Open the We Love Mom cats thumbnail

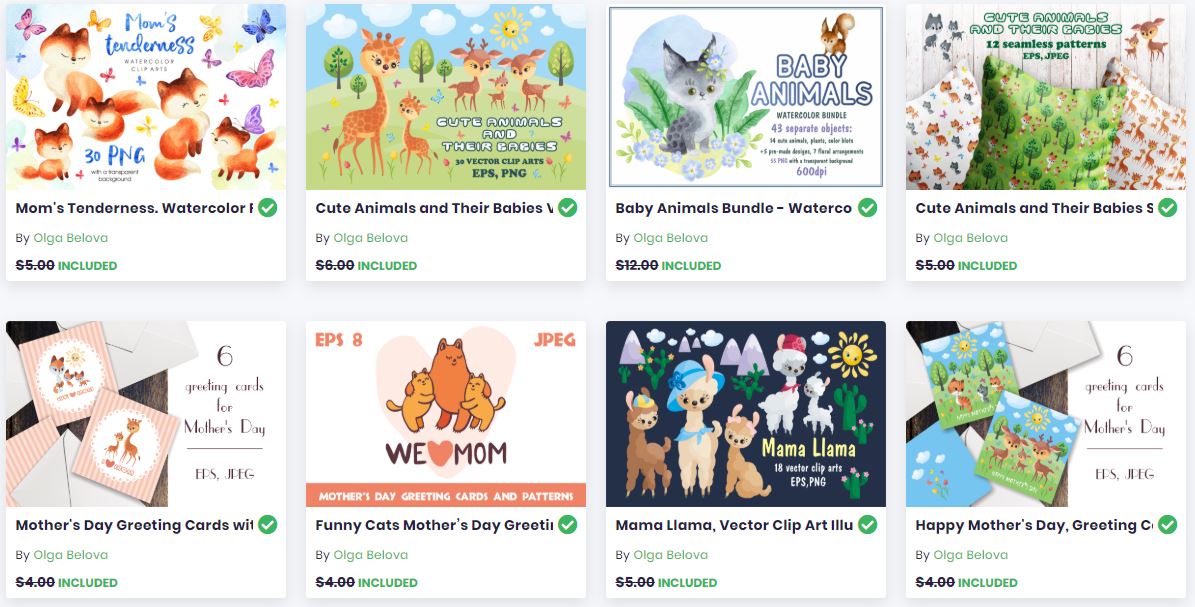click(446, 413)
